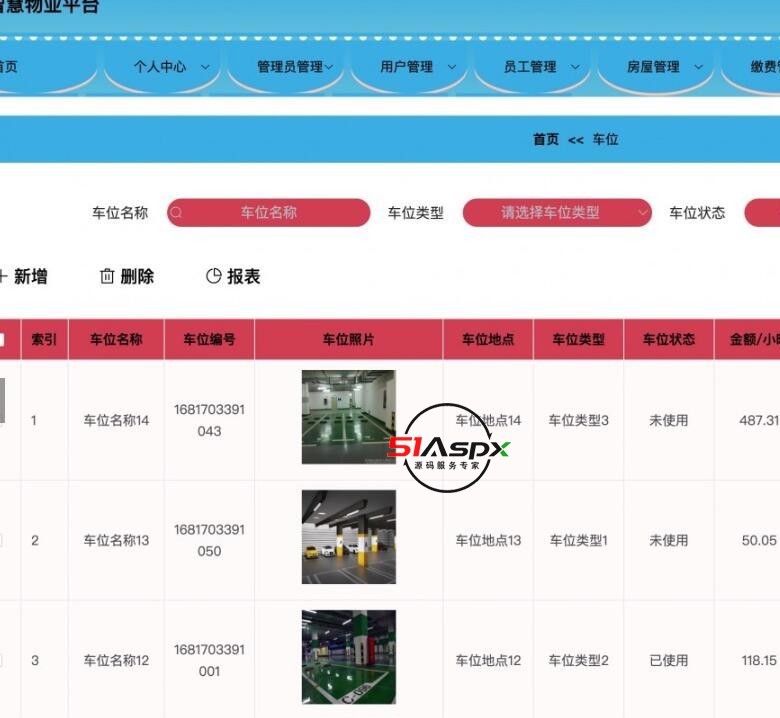
Task: Click the 报表 button
Action: [x=233, y=276]
